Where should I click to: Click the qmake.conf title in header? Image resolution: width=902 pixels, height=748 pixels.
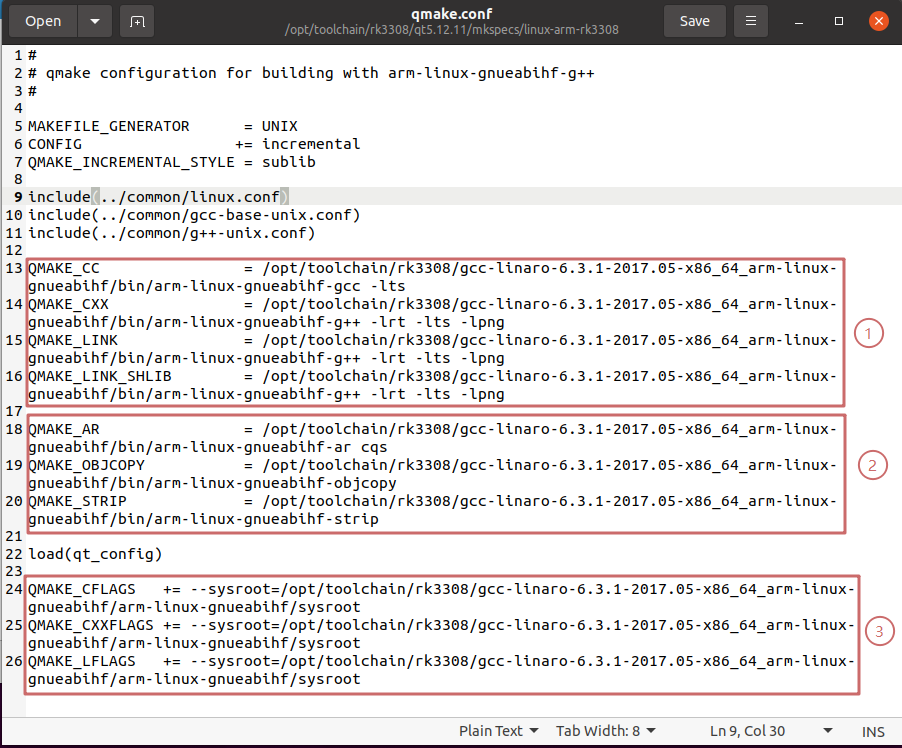pyautogui.click(x=450, y=13)
